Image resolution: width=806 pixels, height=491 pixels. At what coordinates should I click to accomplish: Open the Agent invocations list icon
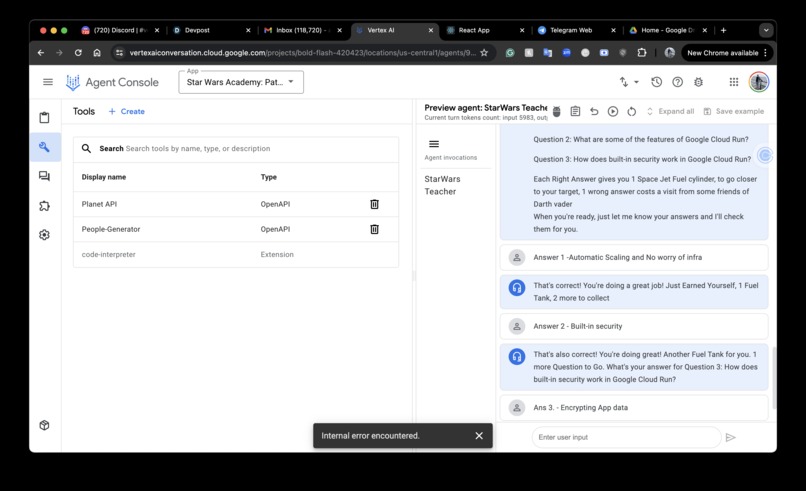[434, 144]
